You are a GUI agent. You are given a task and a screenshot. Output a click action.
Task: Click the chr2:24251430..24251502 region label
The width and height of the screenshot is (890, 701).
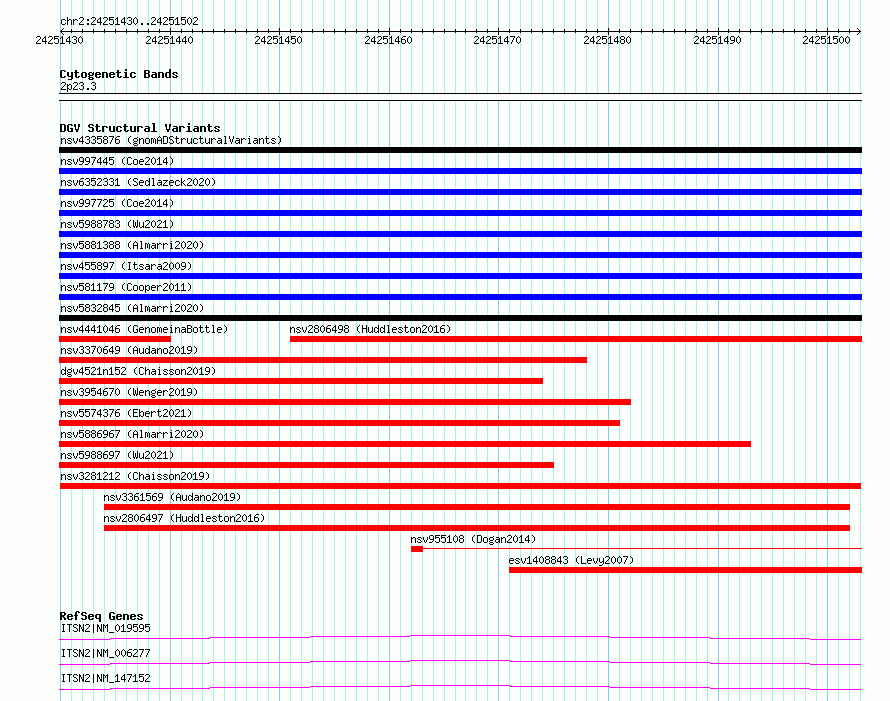[129, 21]
